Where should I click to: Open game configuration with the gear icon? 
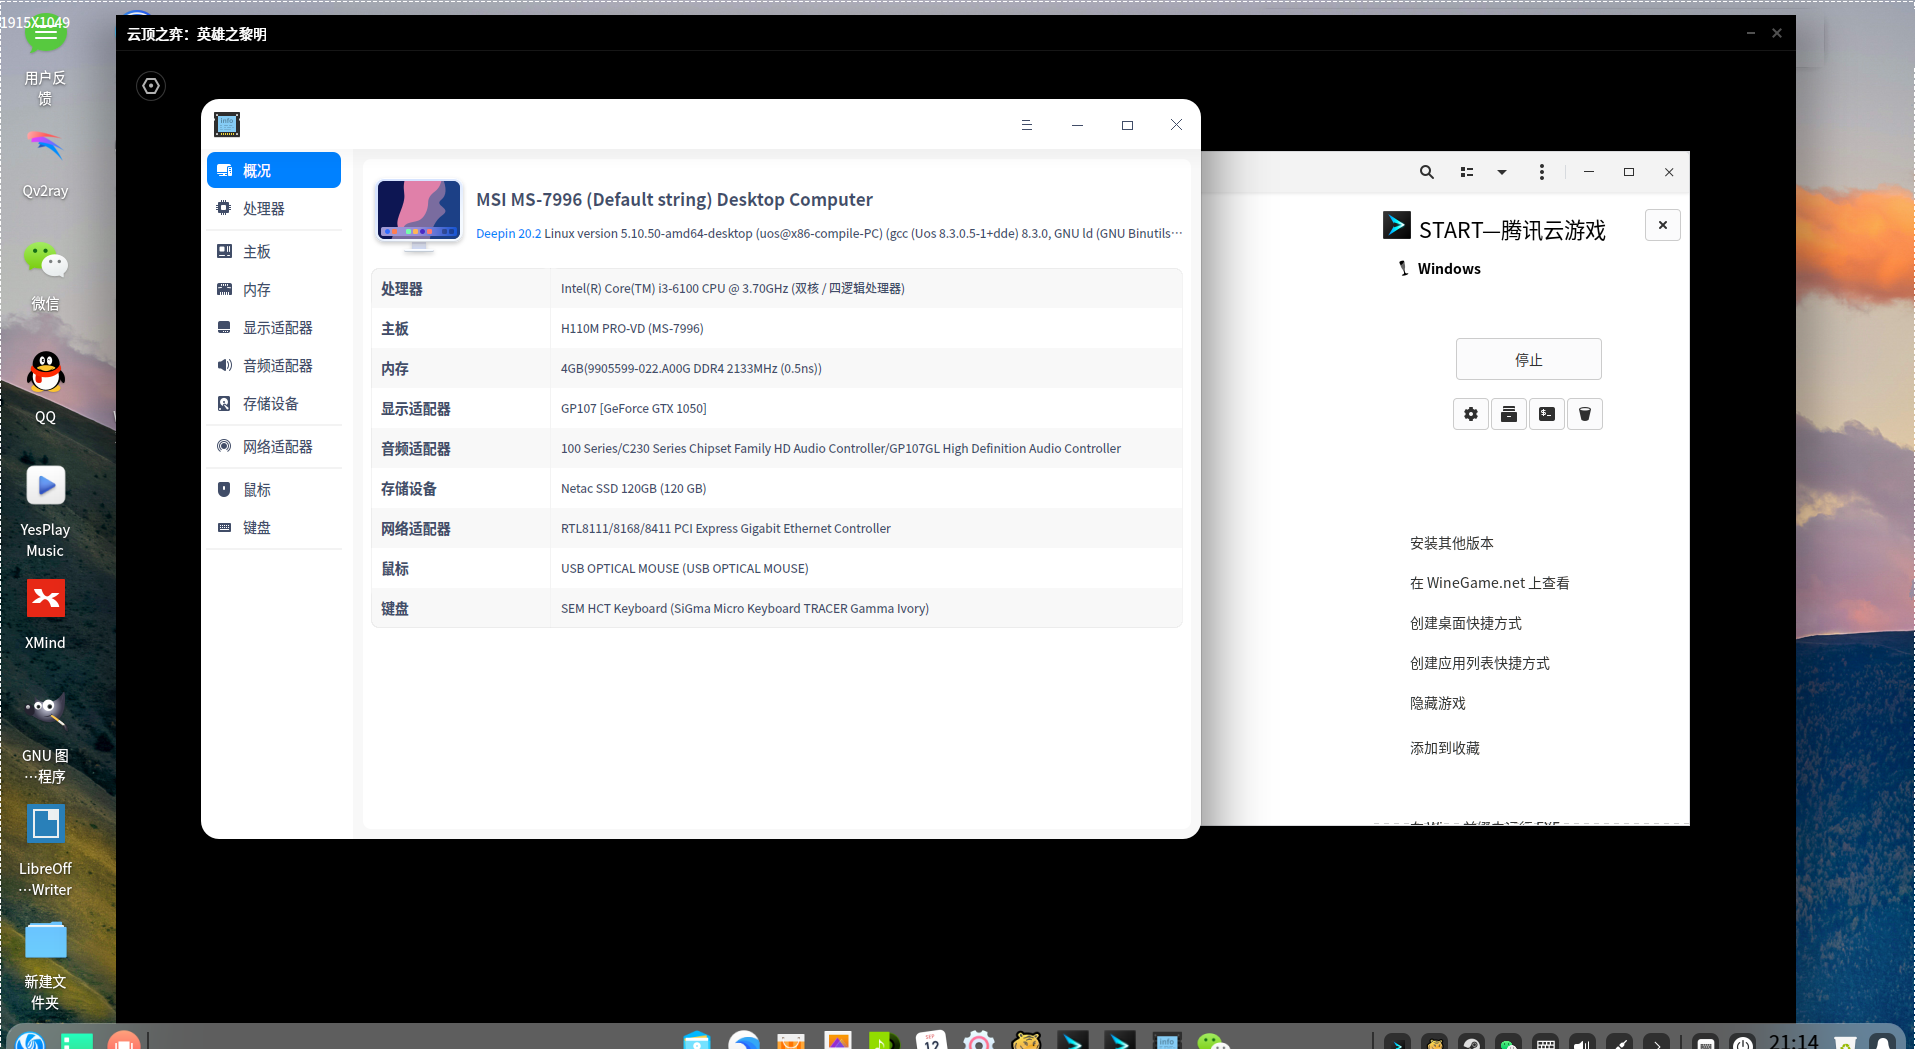pos(1471,414)
